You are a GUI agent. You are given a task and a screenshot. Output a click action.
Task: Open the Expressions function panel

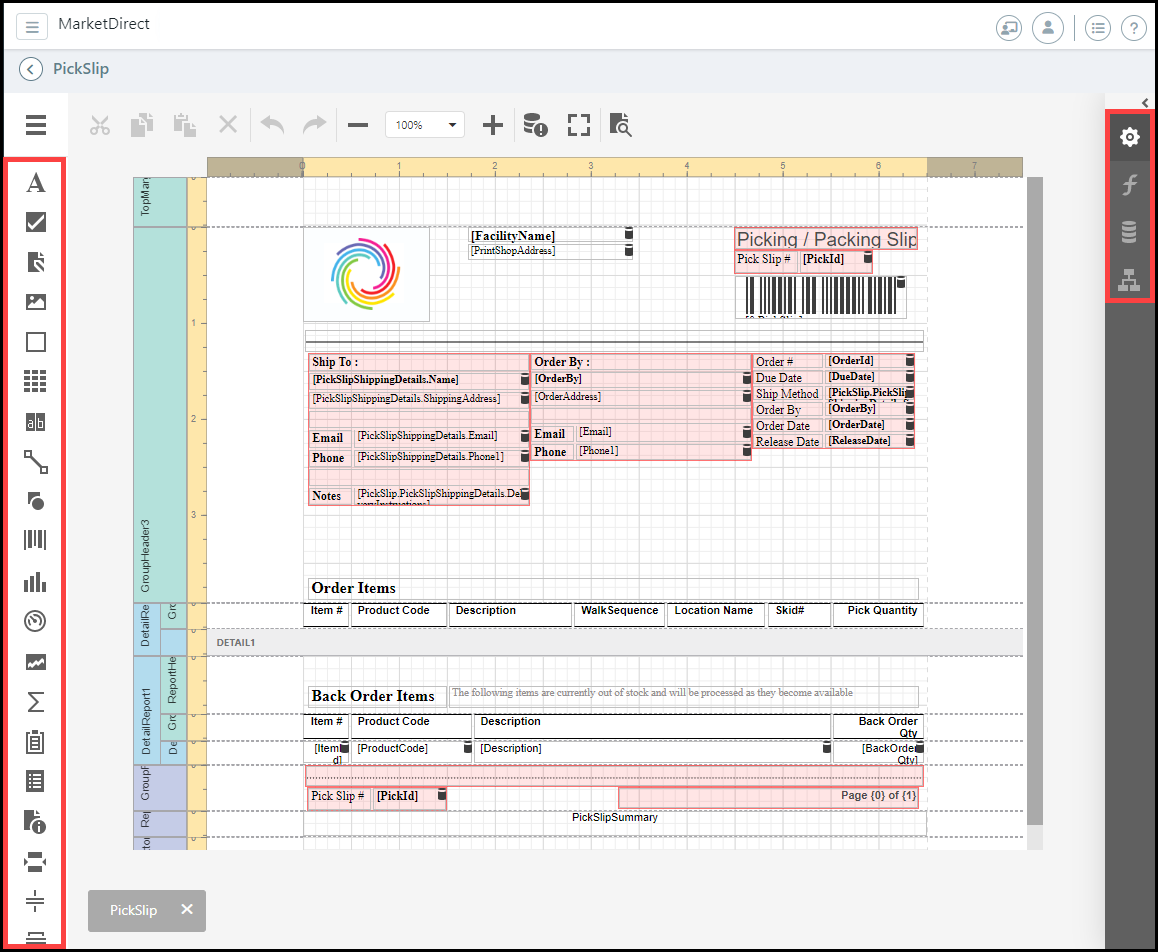click(x=1129, y=185)
